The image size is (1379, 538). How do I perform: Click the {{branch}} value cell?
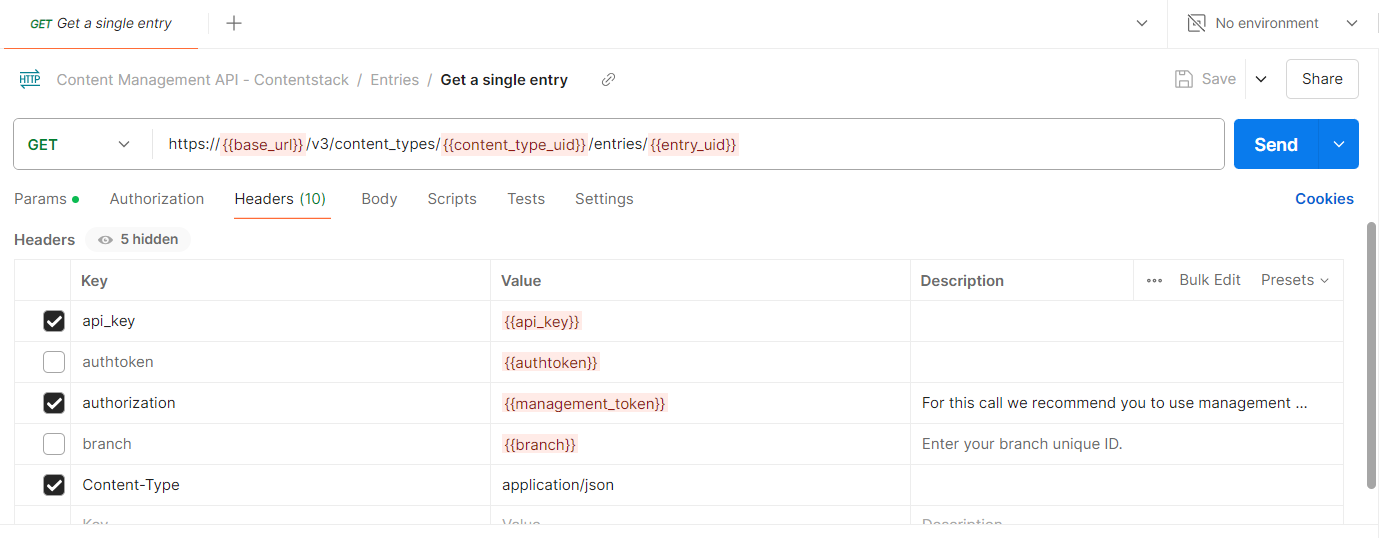click(x=700, y=444)
